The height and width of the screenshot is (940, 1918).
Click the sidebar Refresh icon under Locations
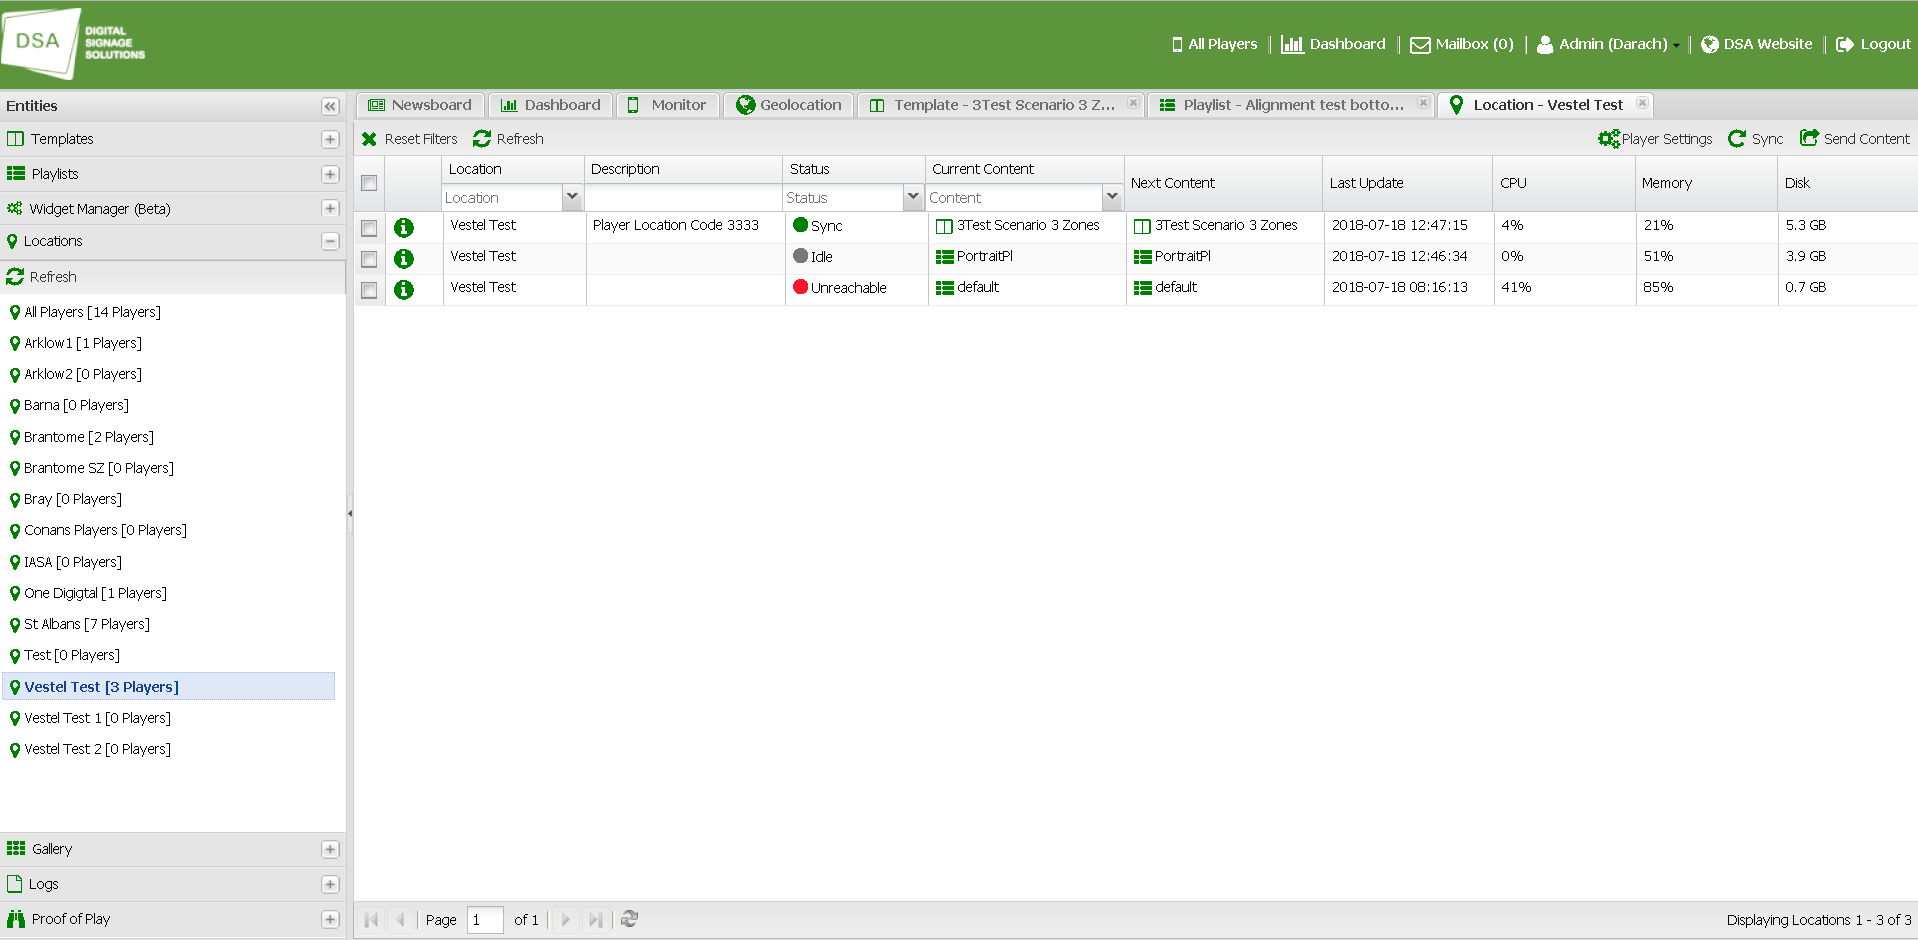(15, 277)
